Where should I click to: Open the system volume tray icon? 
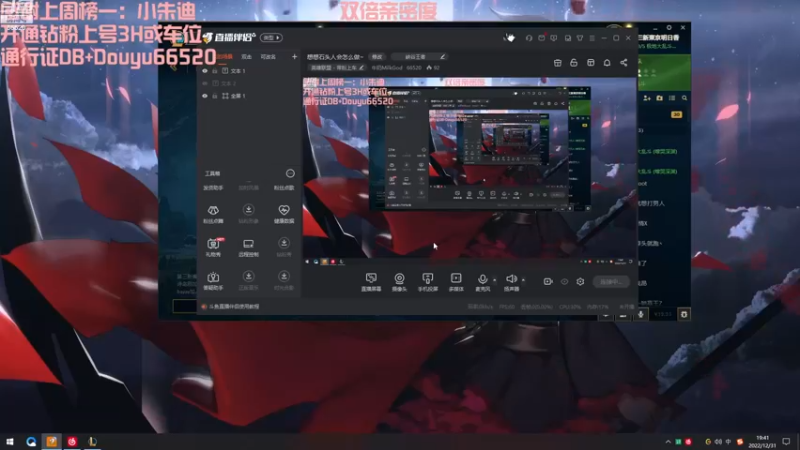[x=718, y=442]
